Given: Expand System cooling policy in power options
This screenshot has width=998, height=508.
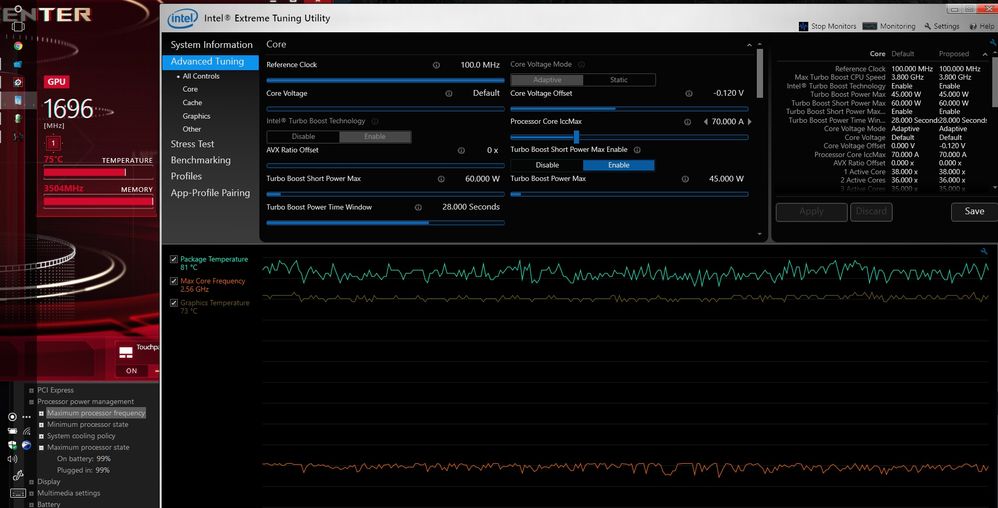Looking at the screenshot, I should tap(41, 436).
